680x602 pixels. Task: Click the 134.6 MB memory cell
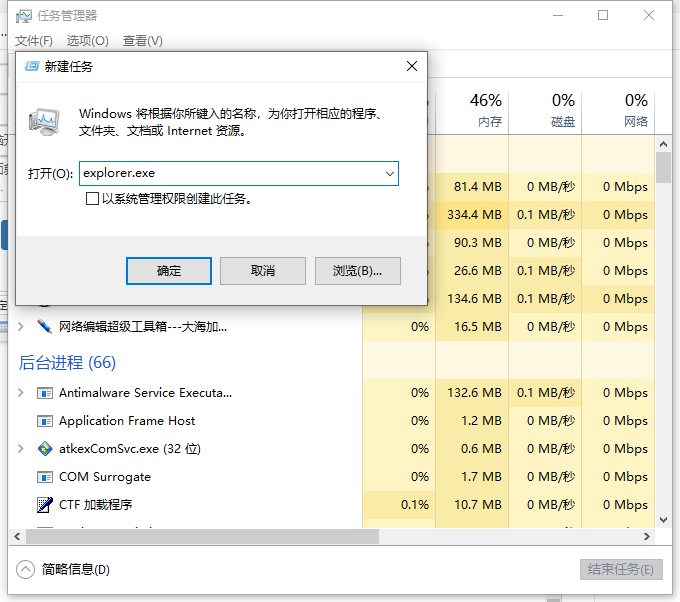click(x=472, y=299)
